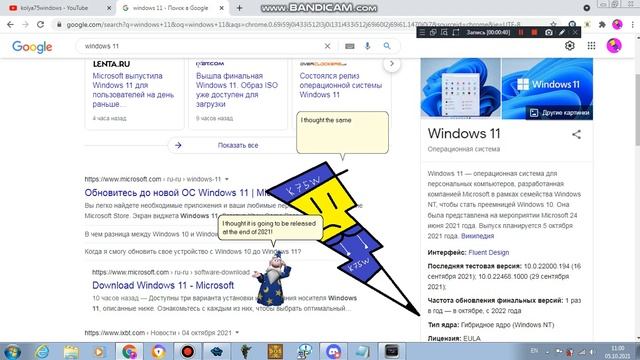Click Другие картинки more images button
The height and width of the screenshot is (360, 640).
pyautogui.click(x=559, y=113)
